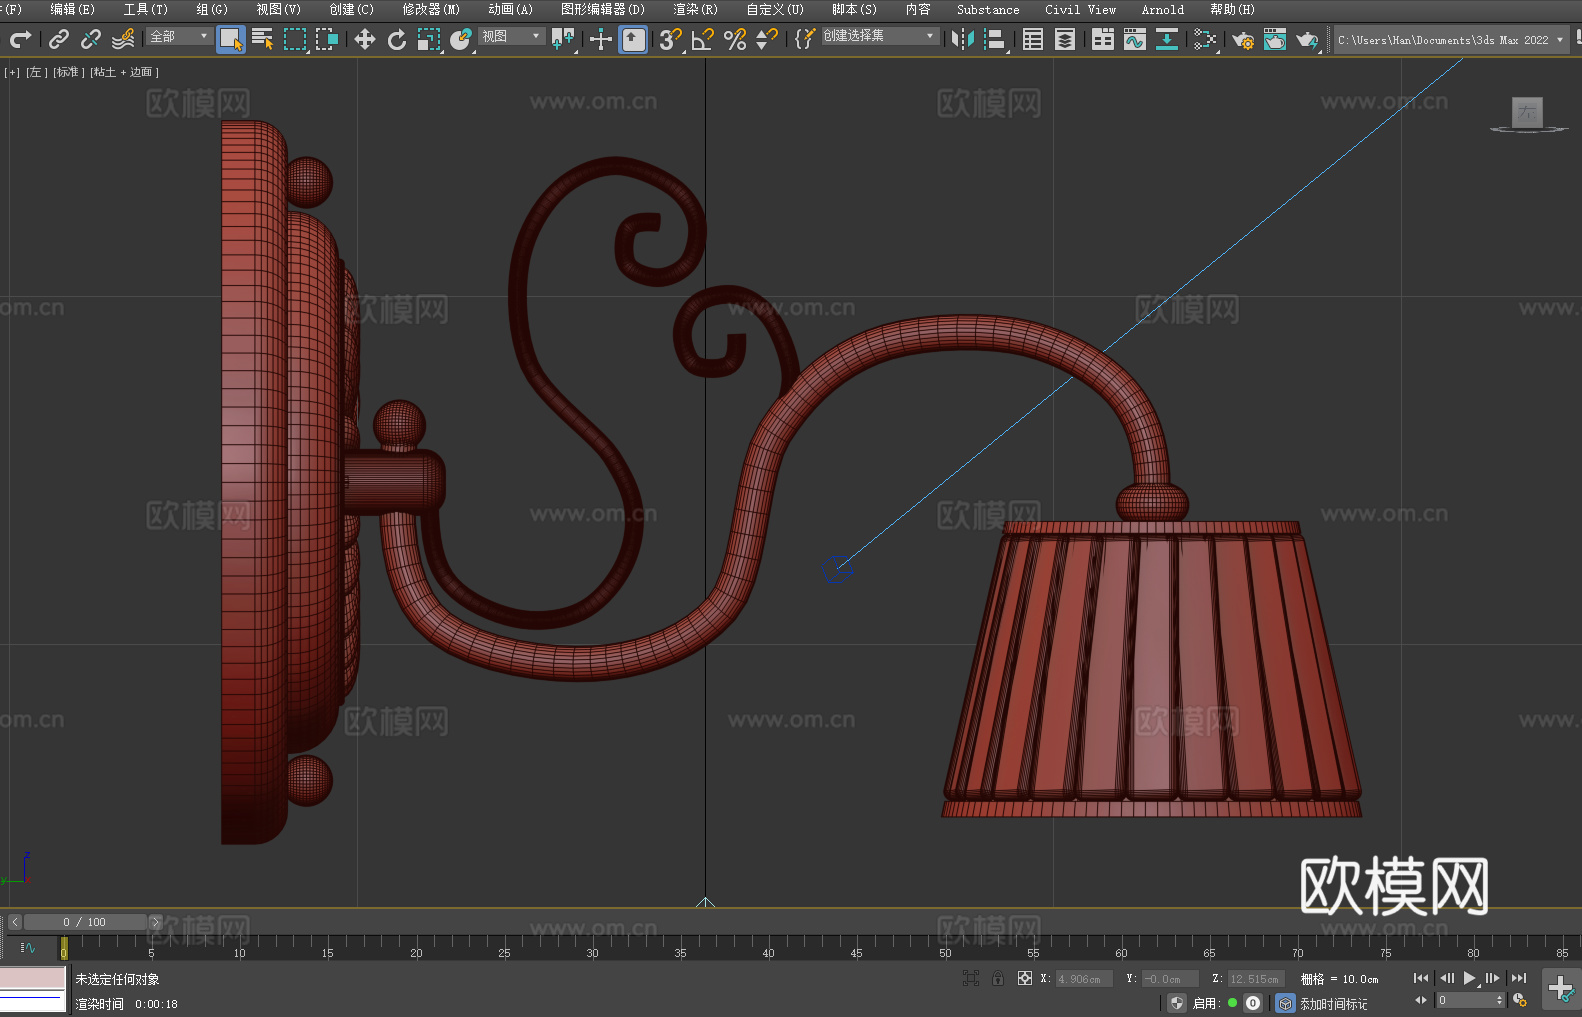Select the Move transform tool
This screenshot has height=1017, width=1582.
tap(365, 39)
